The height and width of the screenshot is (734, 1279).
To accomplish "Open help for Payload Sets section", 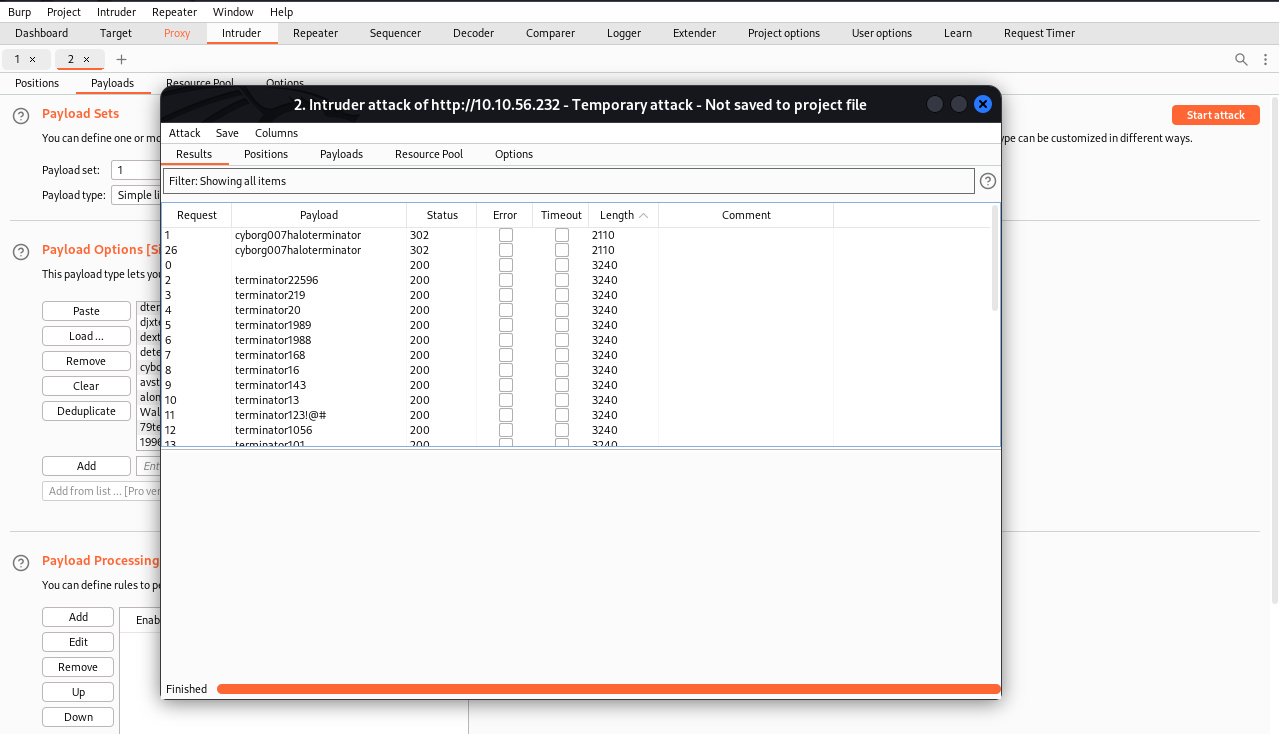I will tap(21, 116).
